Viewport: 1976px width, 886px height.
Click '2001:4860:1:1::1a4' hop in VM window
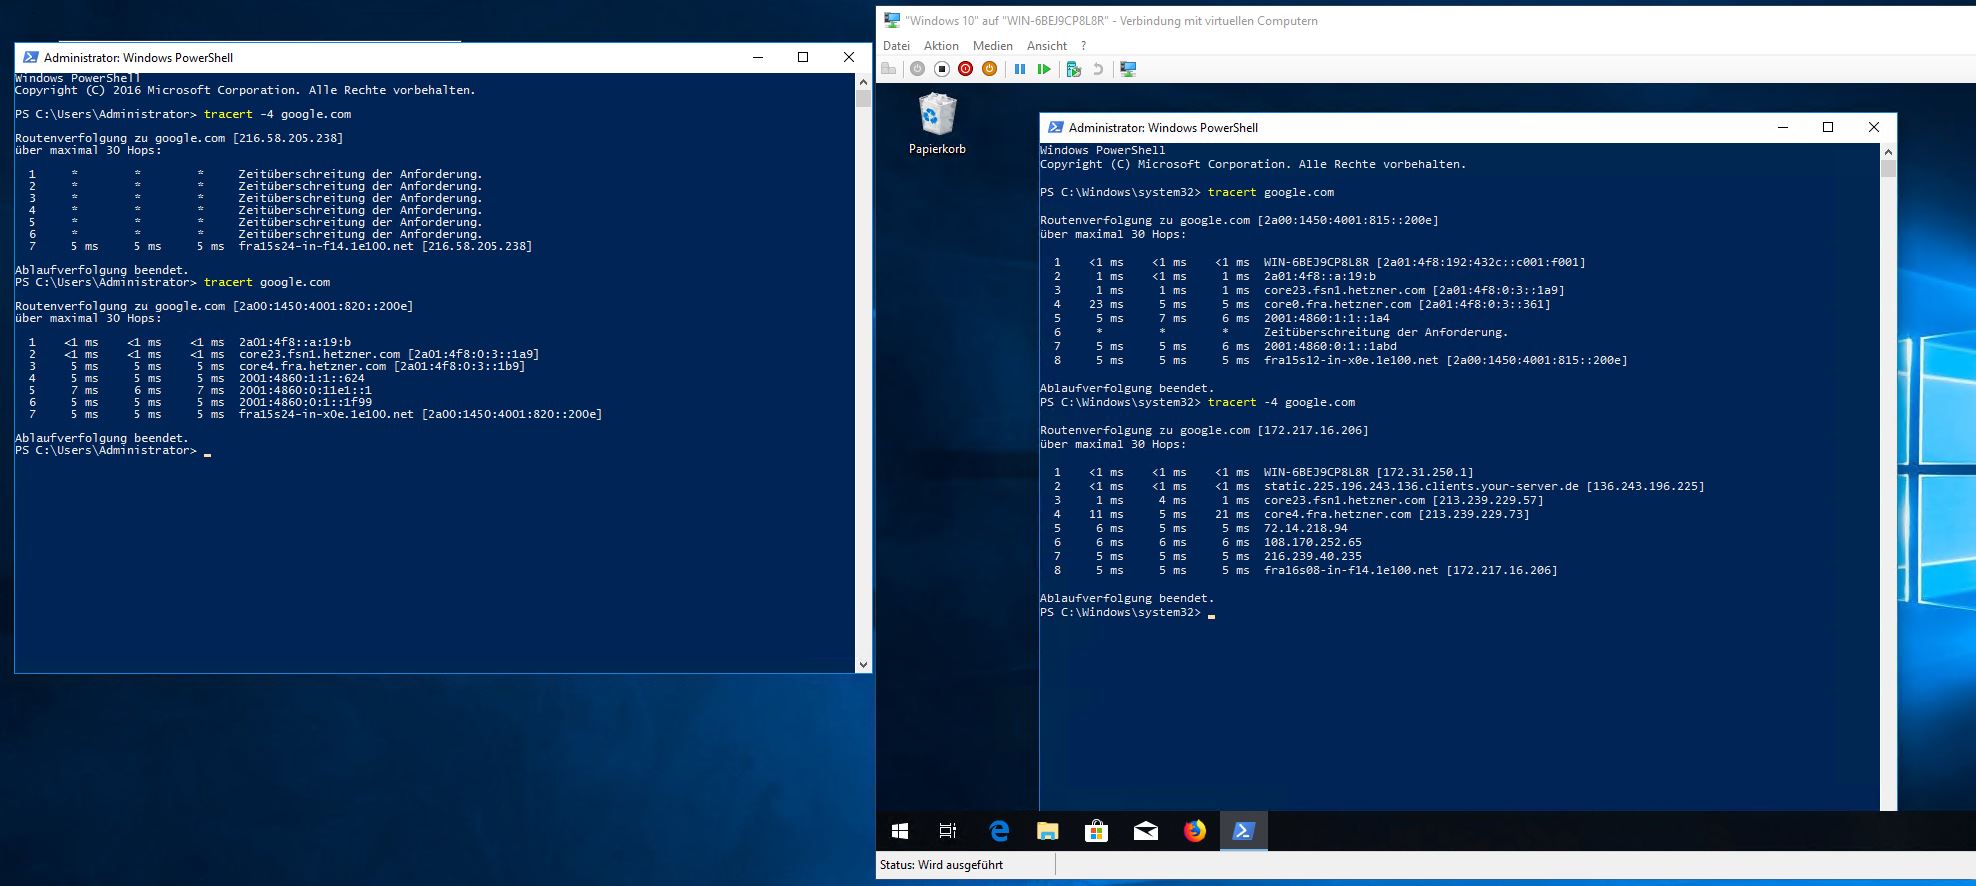1327,318
